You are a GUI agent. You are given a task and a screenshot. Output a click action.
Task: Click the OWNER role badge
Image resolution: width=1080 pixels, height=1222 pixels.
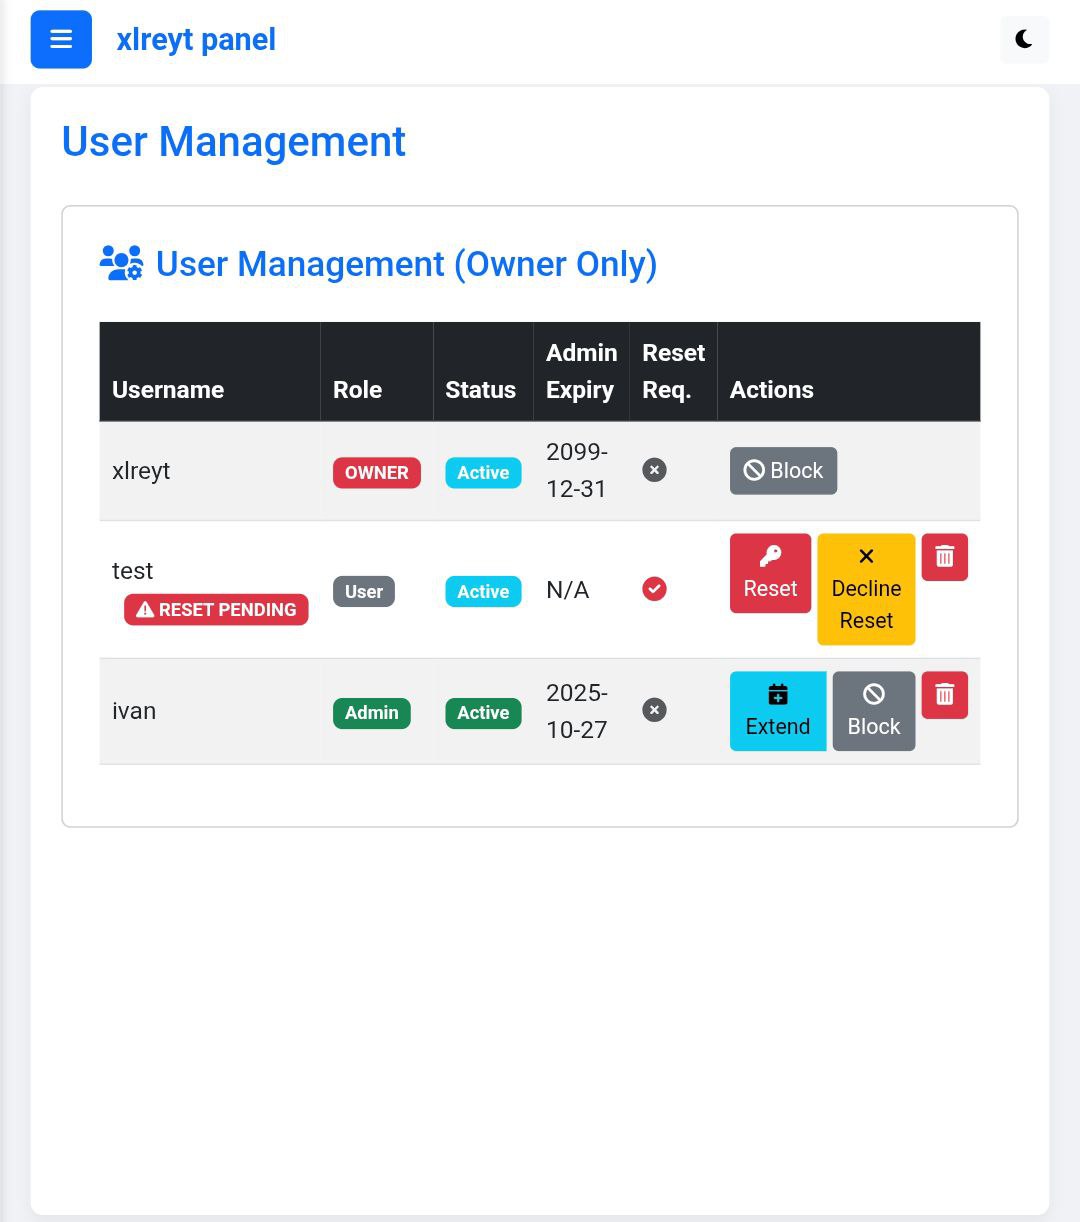(x=377, y=473)
